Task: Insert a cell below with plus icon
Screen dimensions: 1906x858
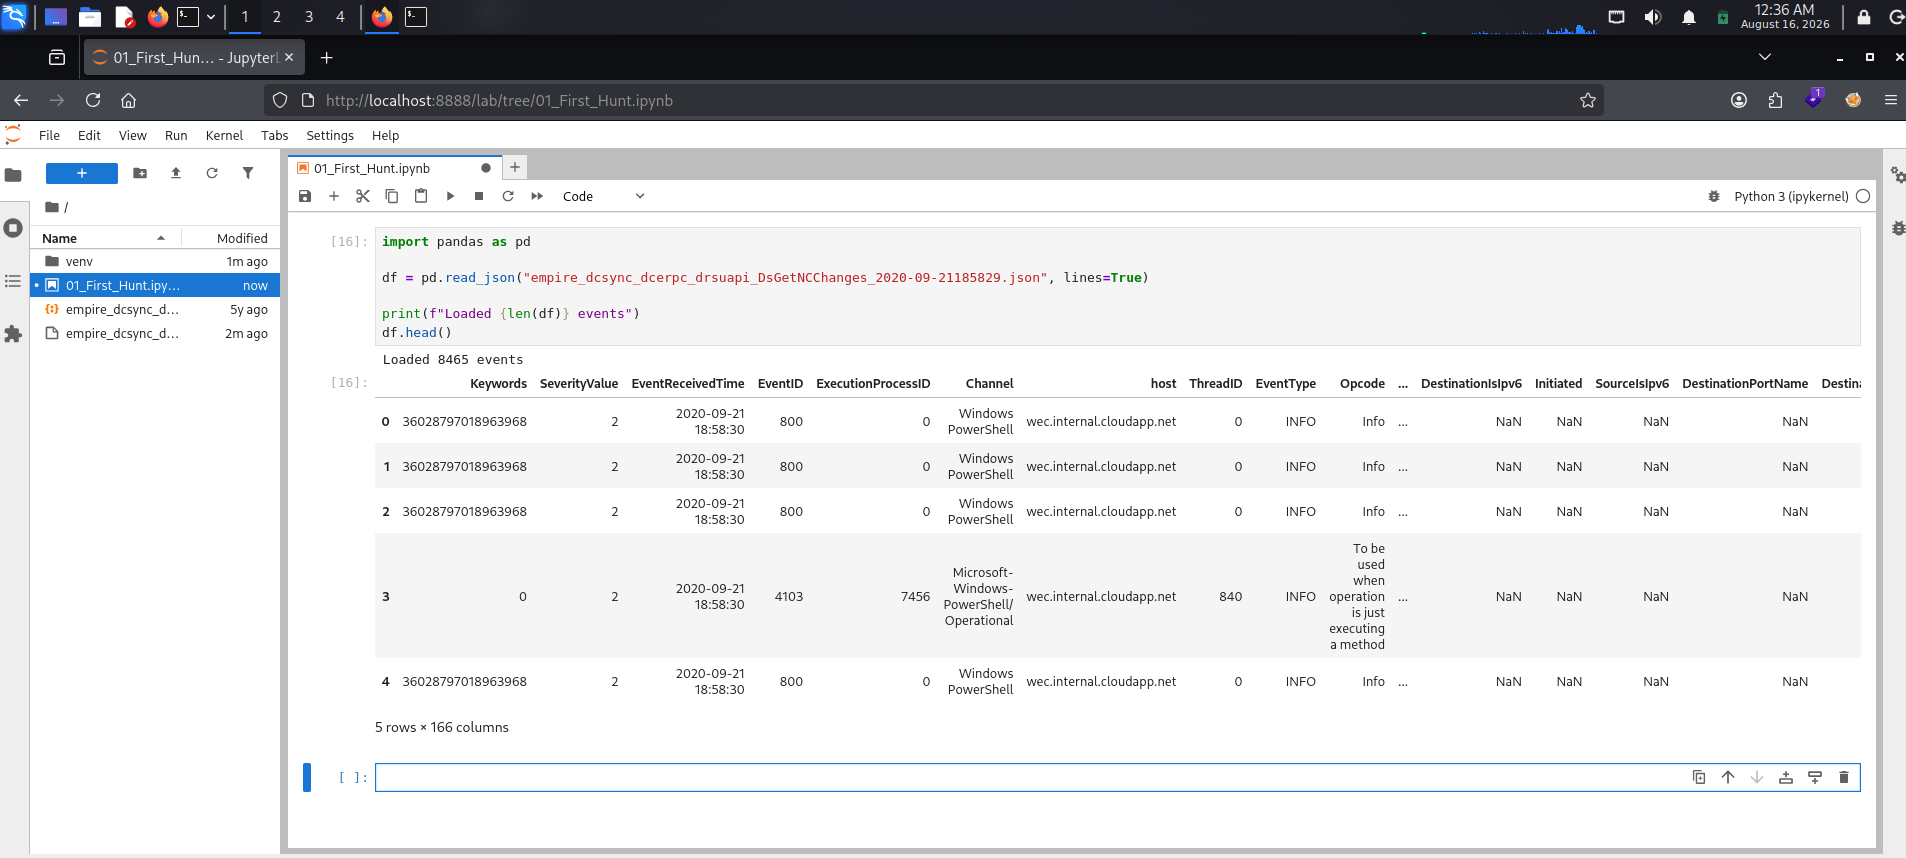Action: [334, 196]
